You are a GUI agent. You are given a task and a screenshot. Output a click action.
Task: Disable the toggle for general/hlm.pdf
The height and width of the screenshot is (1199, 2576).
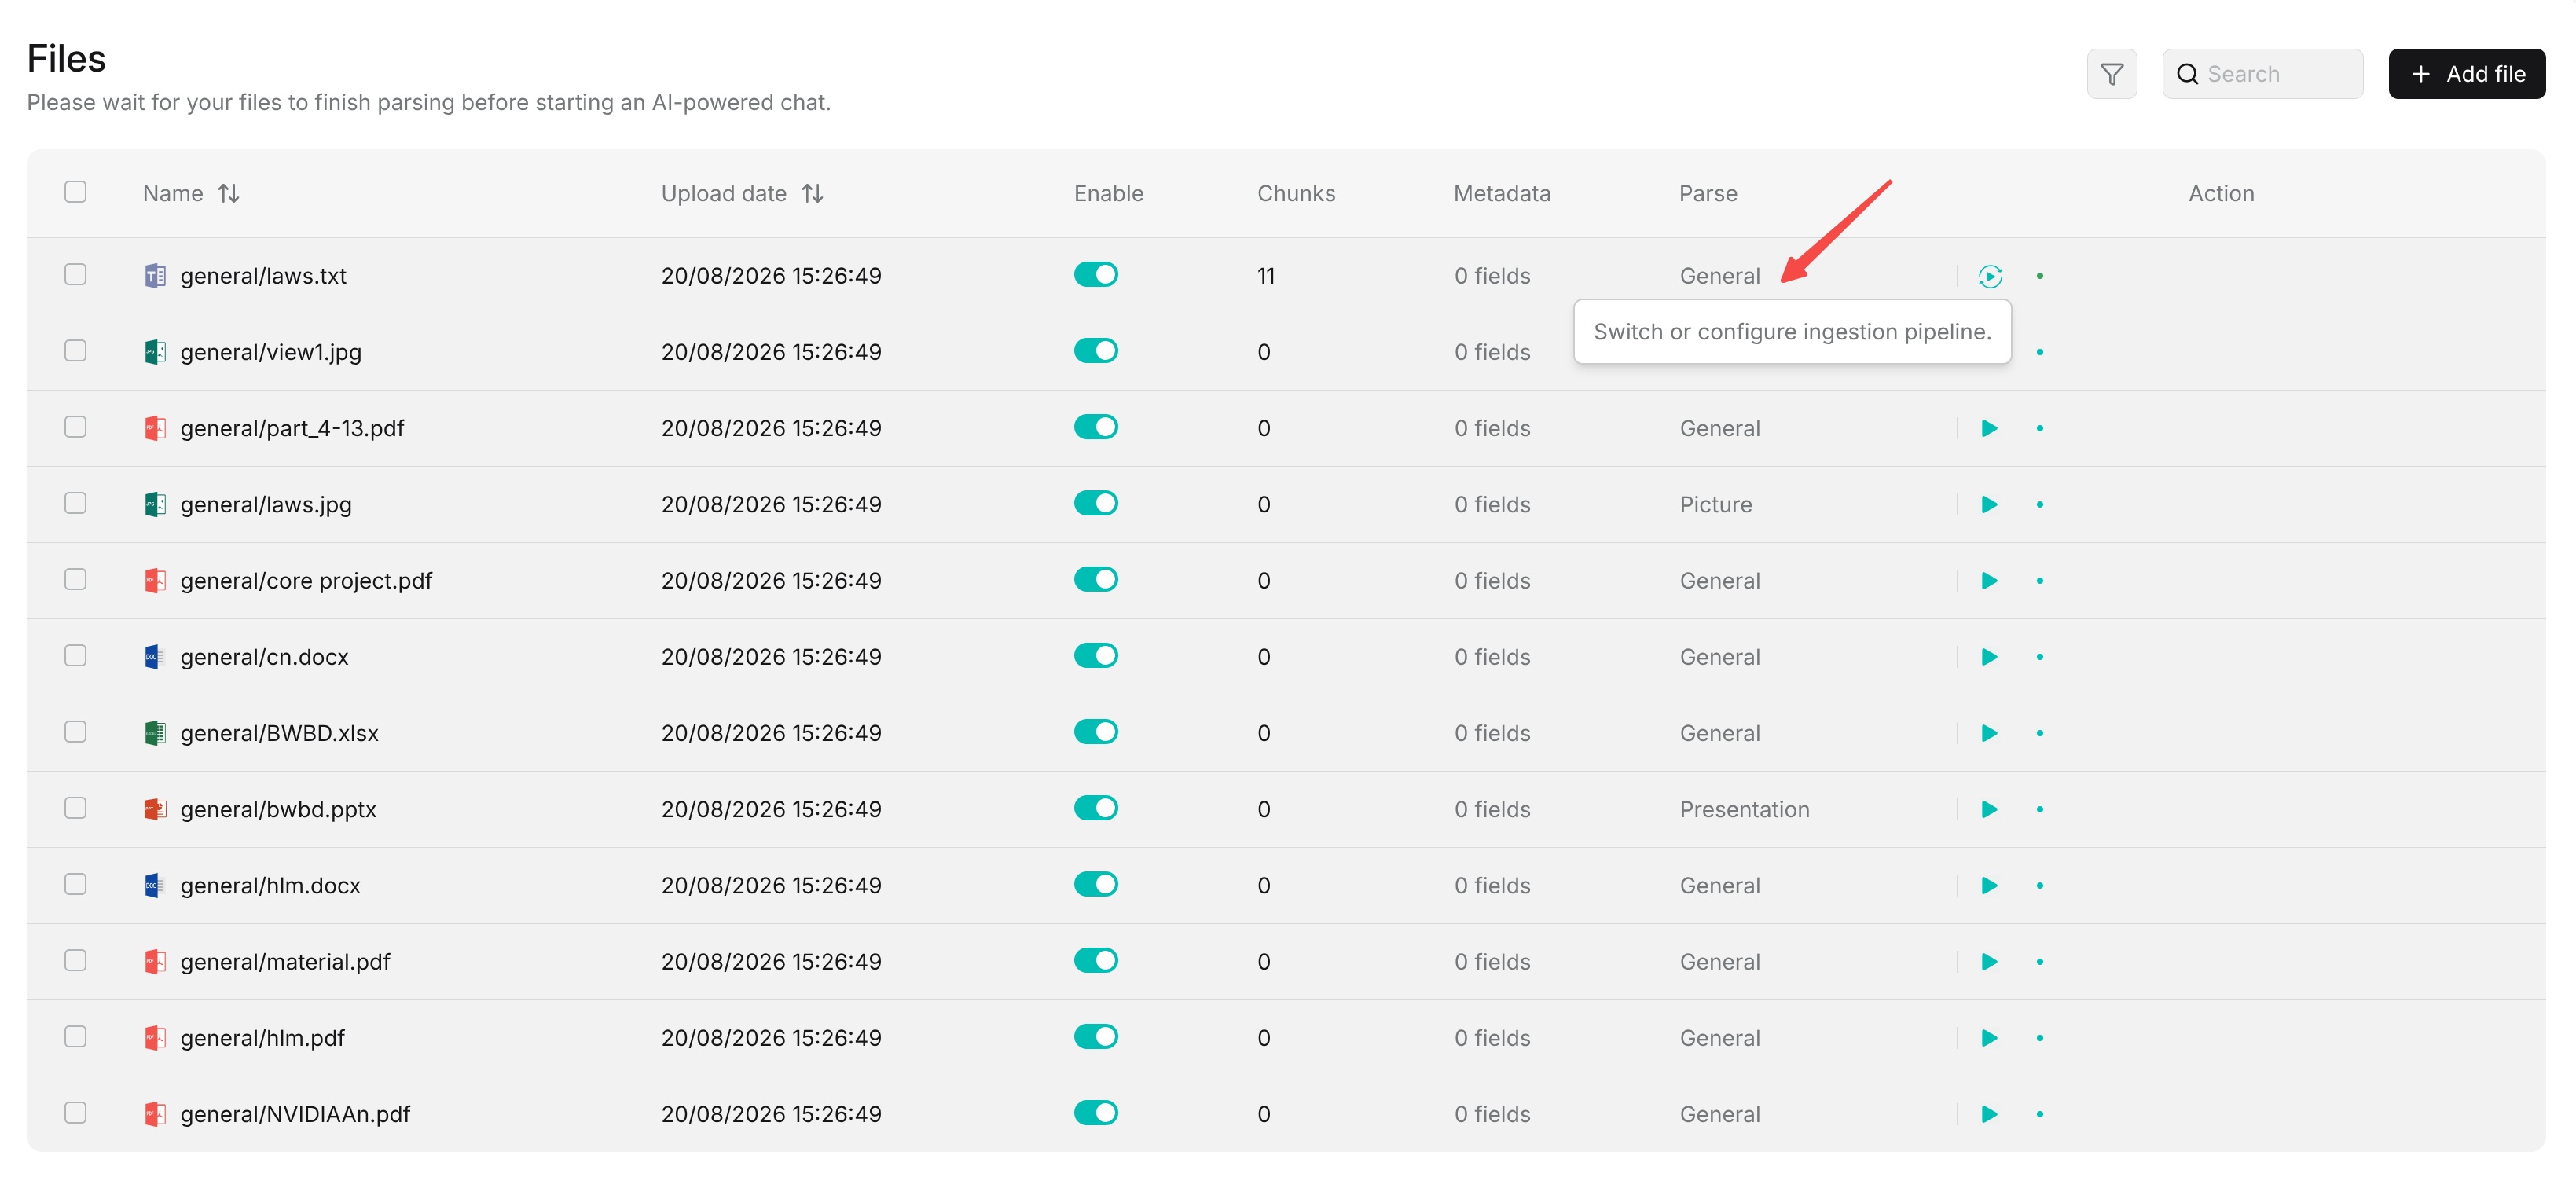point(1095,1036)
